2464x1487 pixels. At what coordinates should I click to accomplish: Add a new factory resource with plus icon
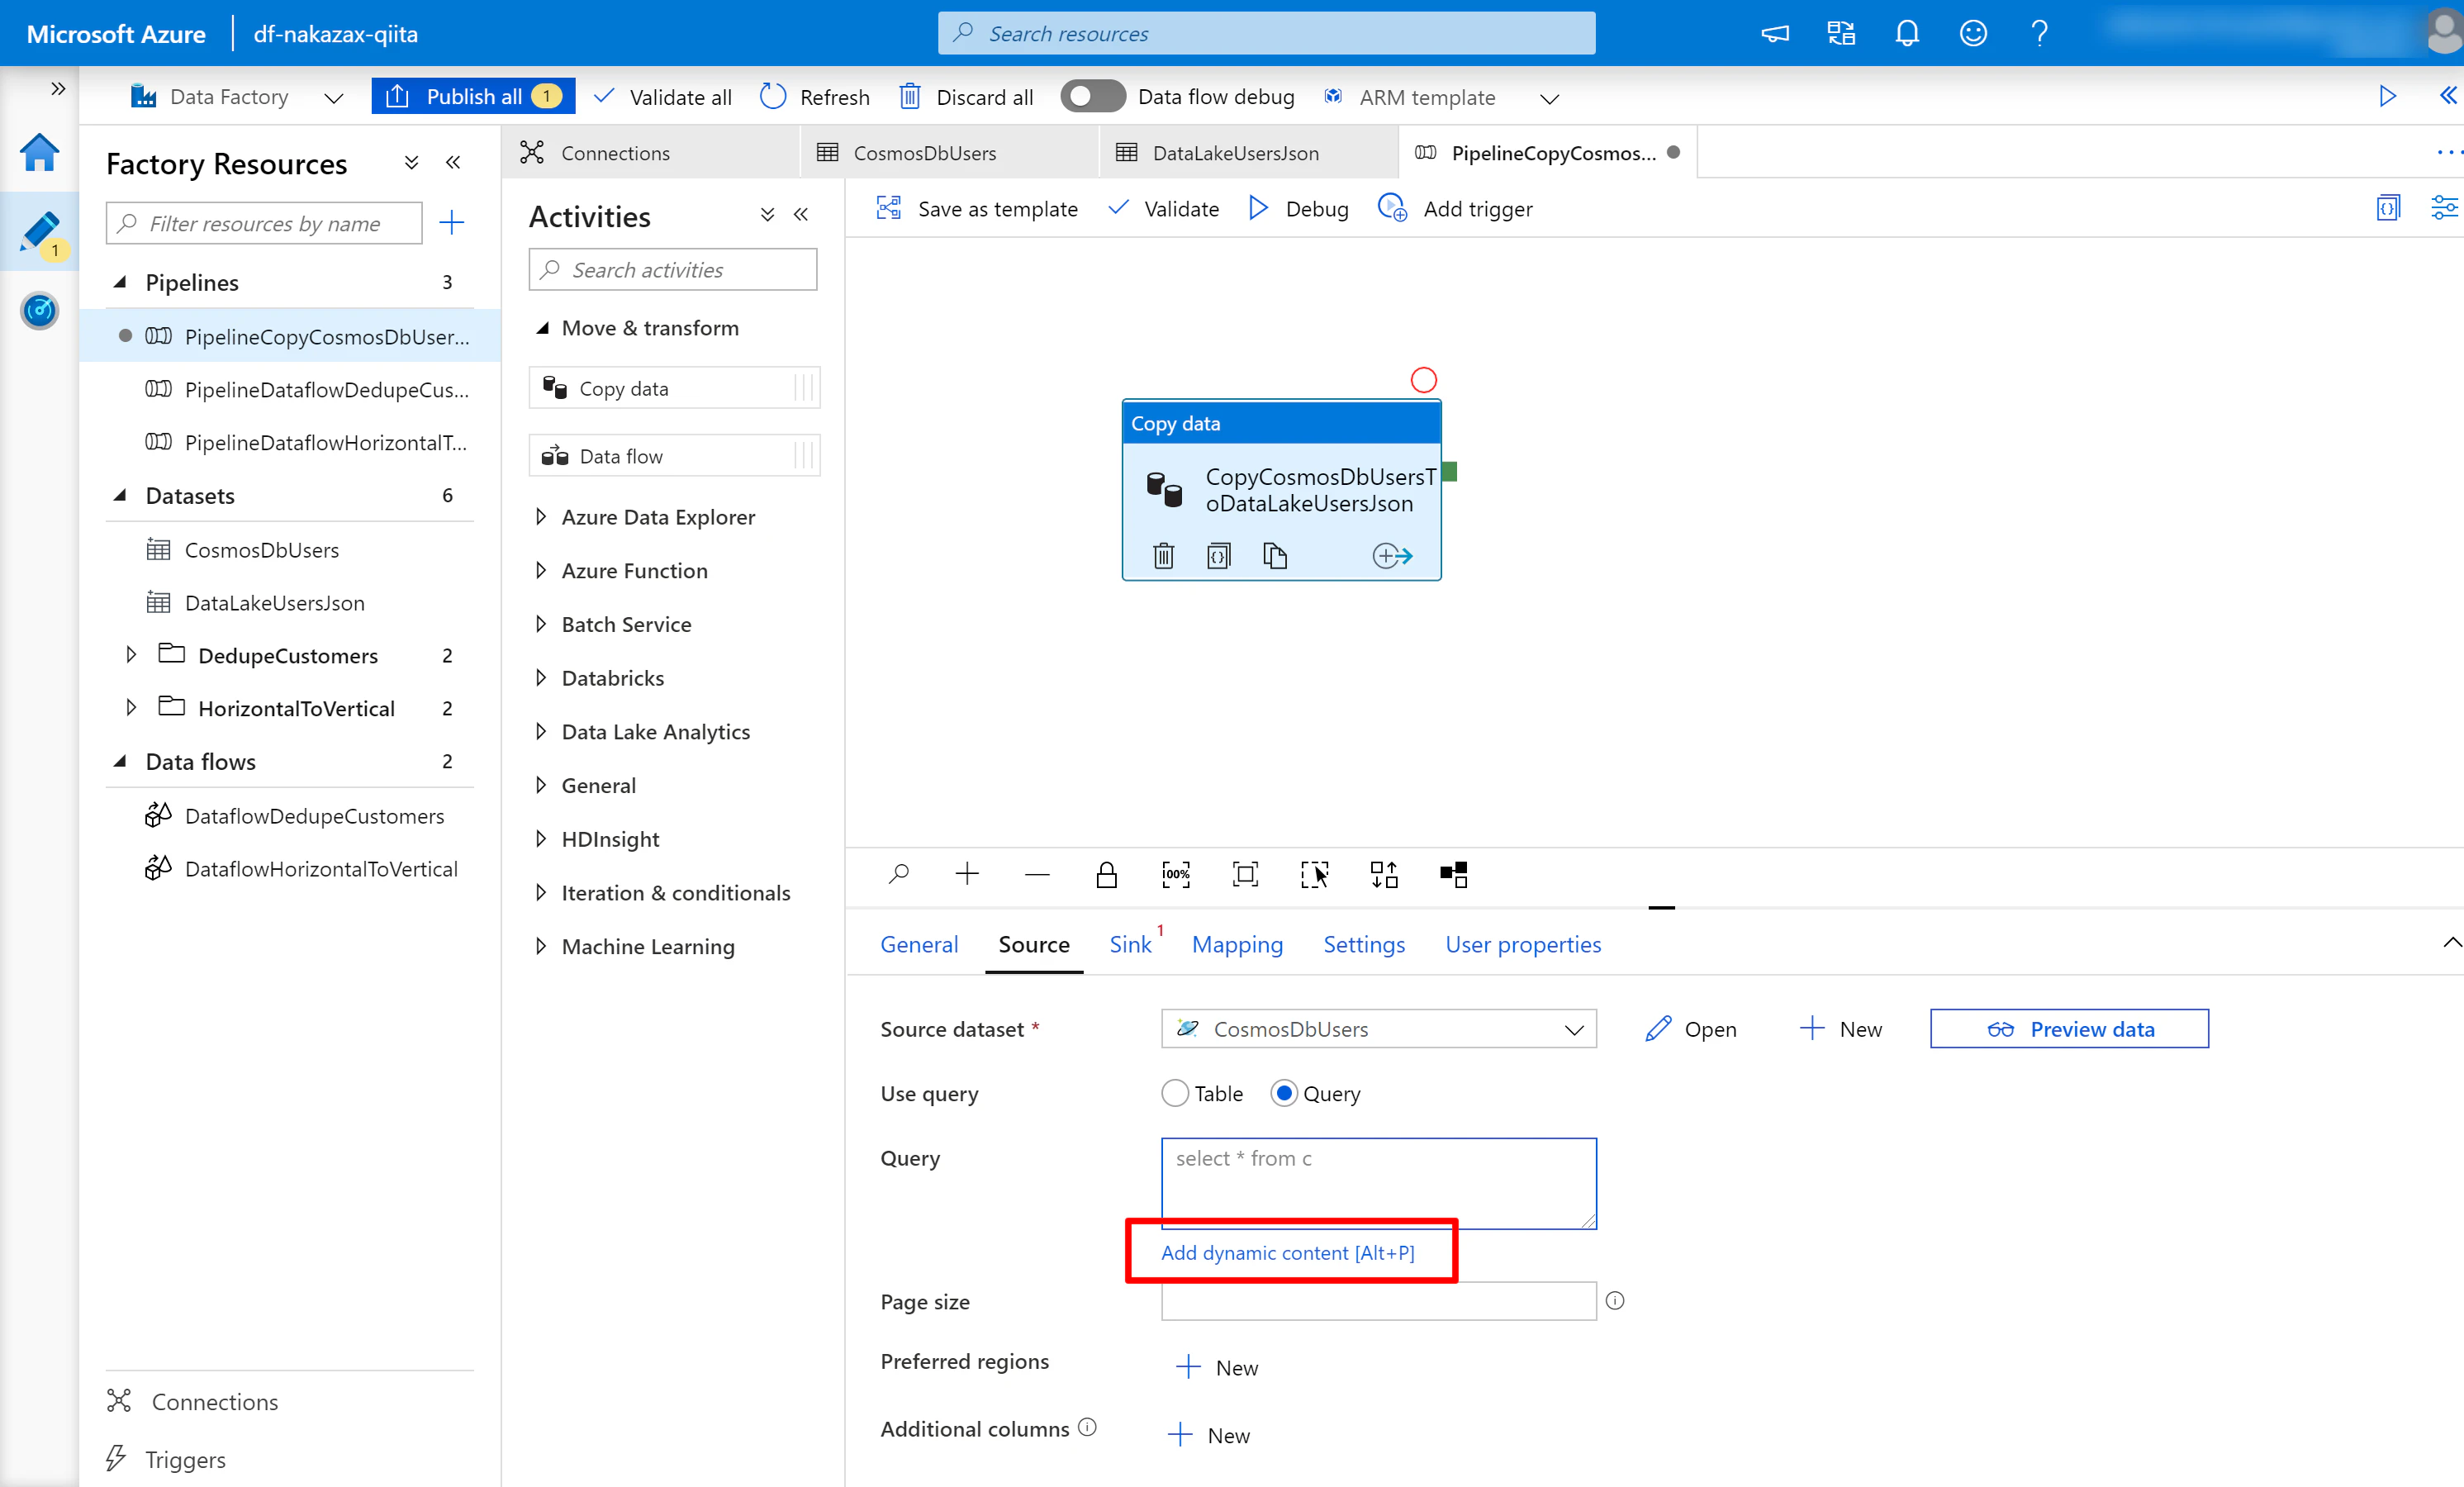click(x=452, y=222)
